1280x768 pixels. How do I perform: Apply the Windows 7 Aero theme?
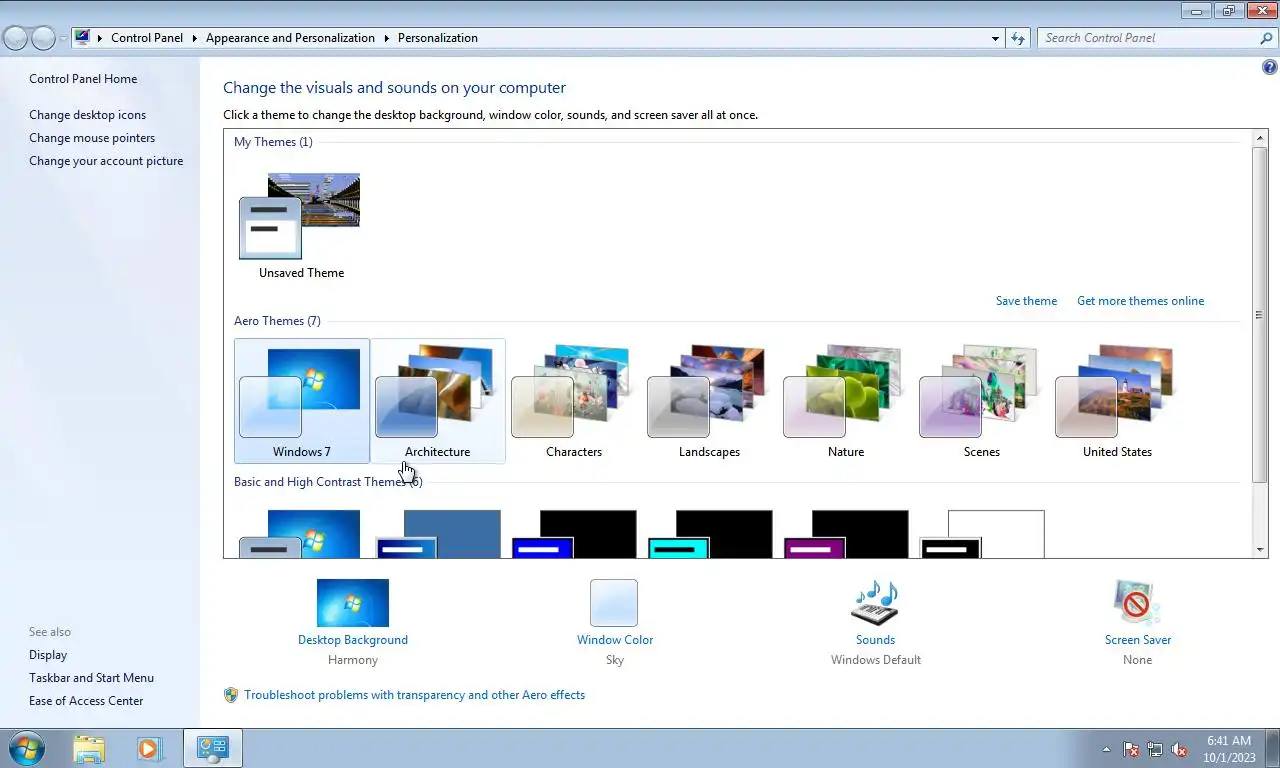coord(301,401)
